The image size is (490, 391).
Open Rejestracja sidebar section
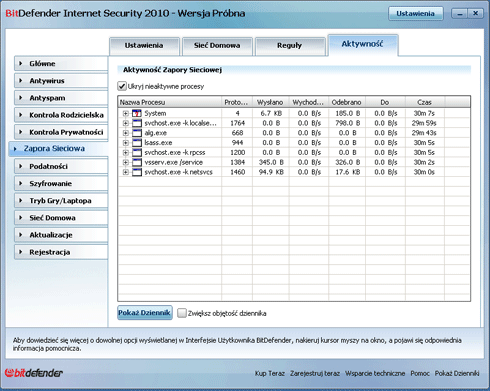click(61, 252)
